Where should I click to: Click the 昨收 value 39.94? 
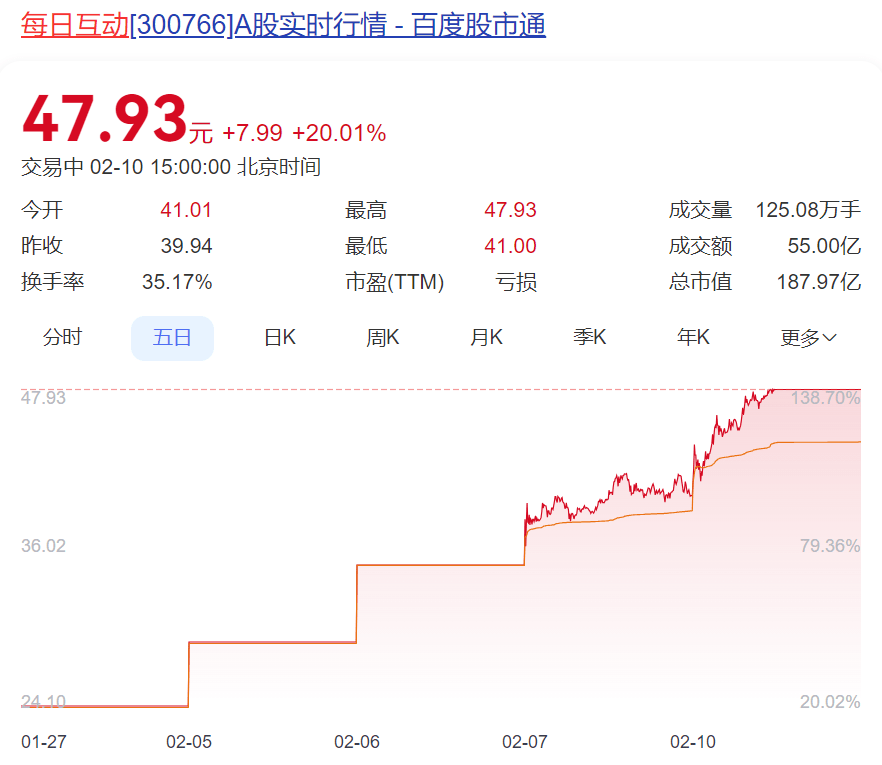coord(186,246)
